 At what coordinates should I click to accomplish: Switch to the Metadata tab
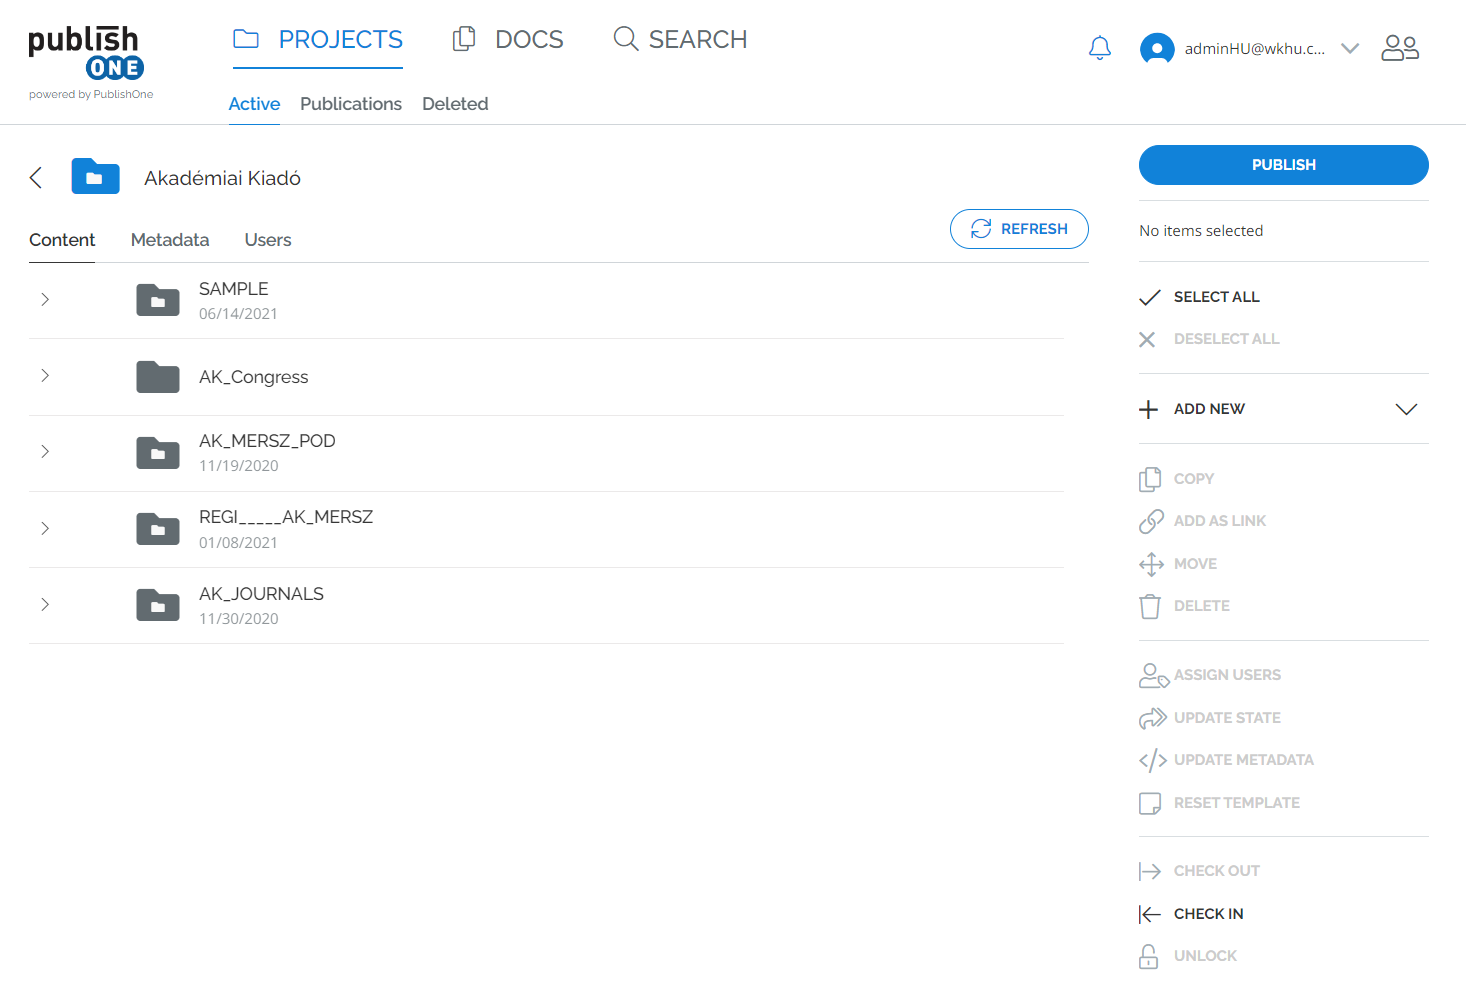click(170, 240)
